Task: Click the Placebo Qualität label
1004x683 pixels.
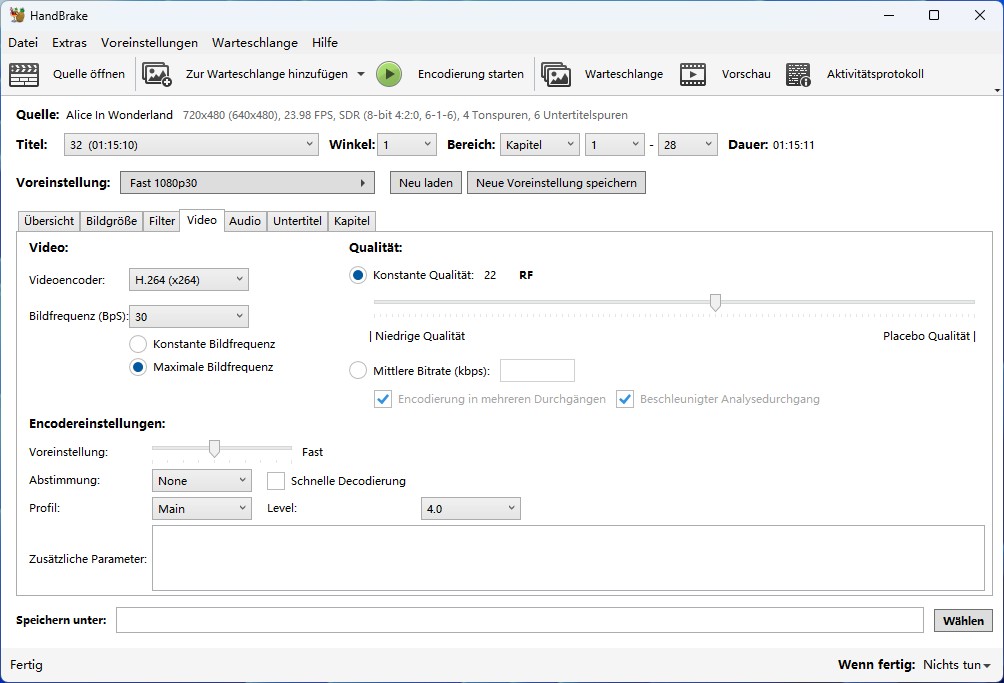Action: point(927,336)
